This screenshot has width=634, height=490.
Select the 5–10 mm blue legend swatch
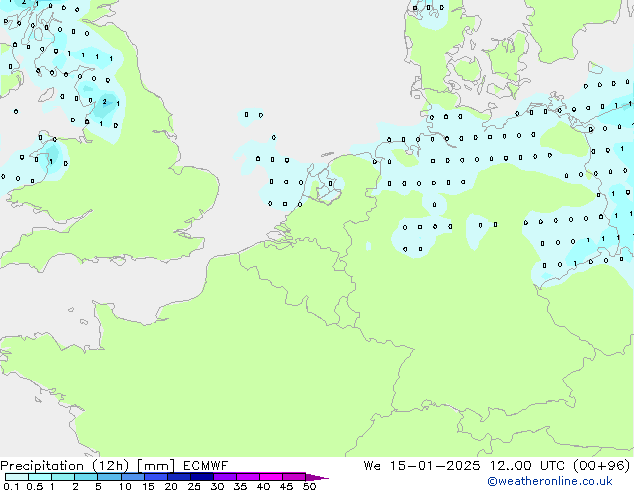point(109,477)
